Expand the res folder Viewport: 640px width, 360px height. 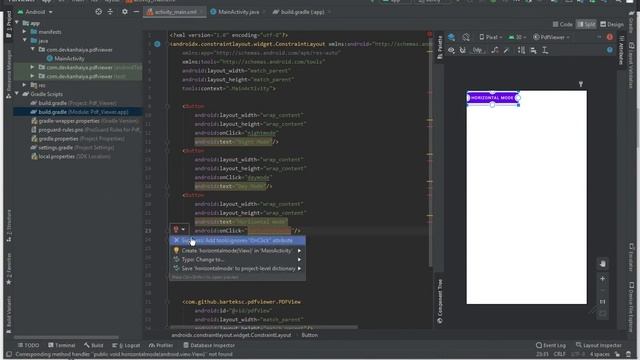(24, 85)
